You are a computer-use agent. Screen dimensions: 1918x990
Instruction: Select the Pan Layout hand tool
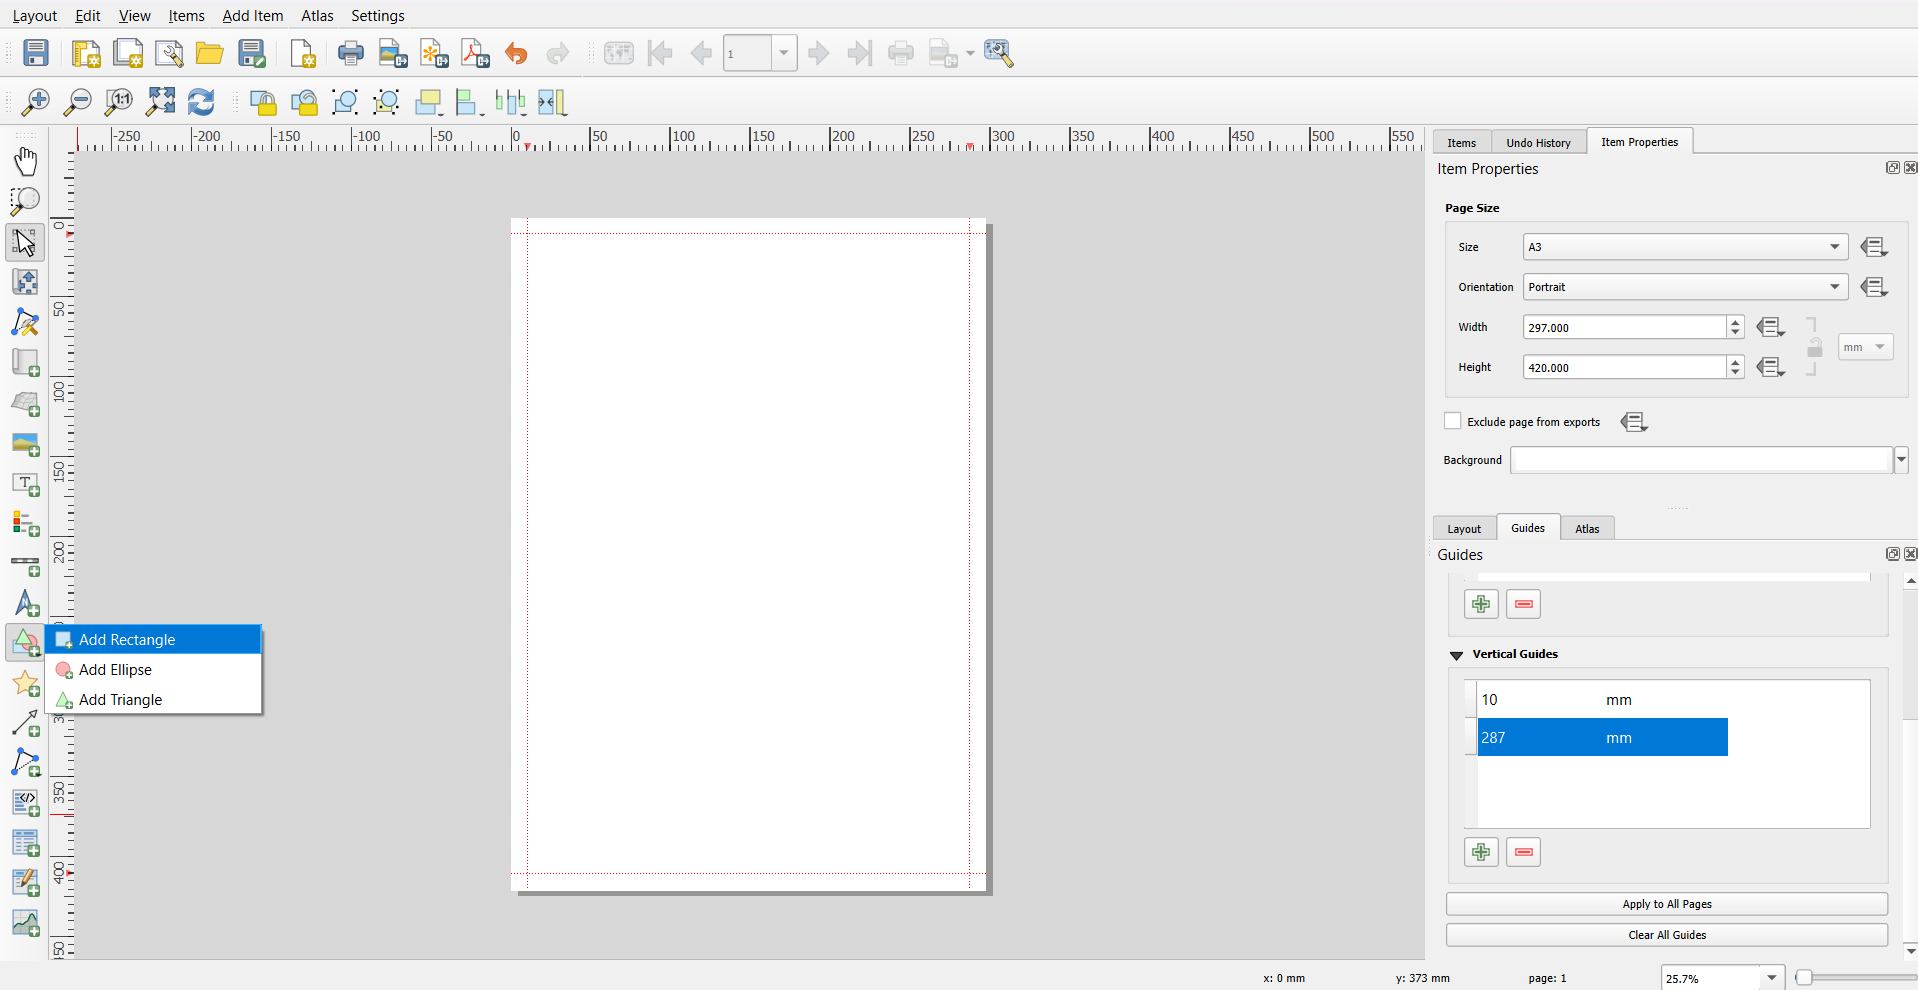pyautogui.click(x=26, y=161)
